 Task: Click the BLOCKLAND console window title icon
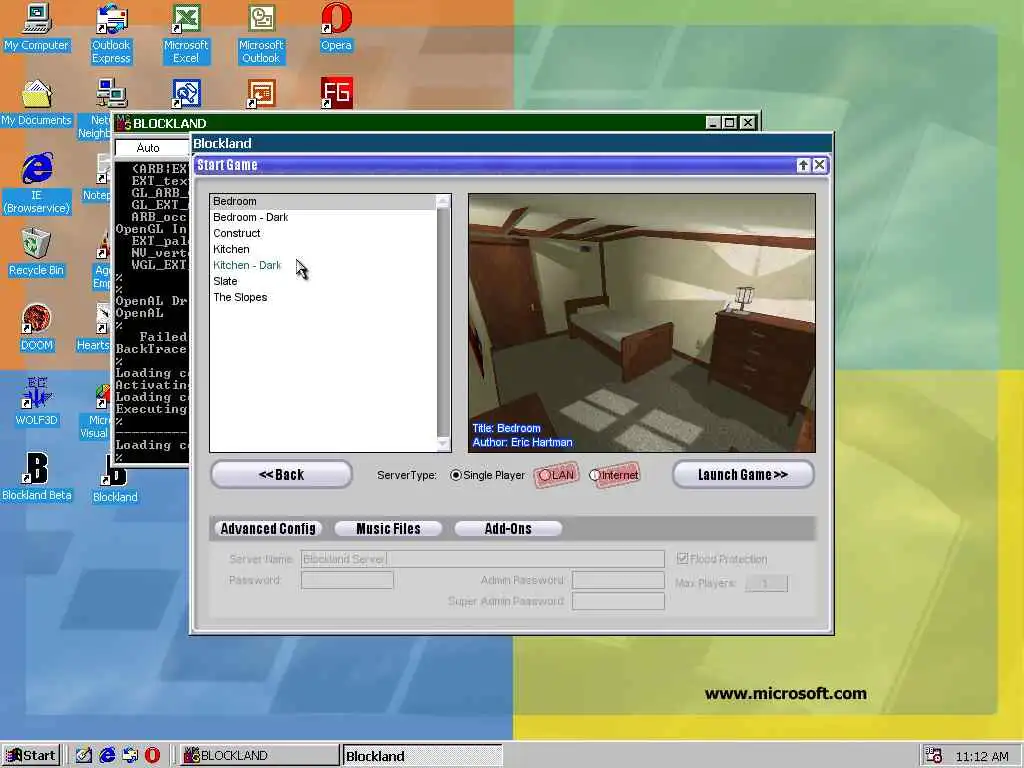coord(123,123)
